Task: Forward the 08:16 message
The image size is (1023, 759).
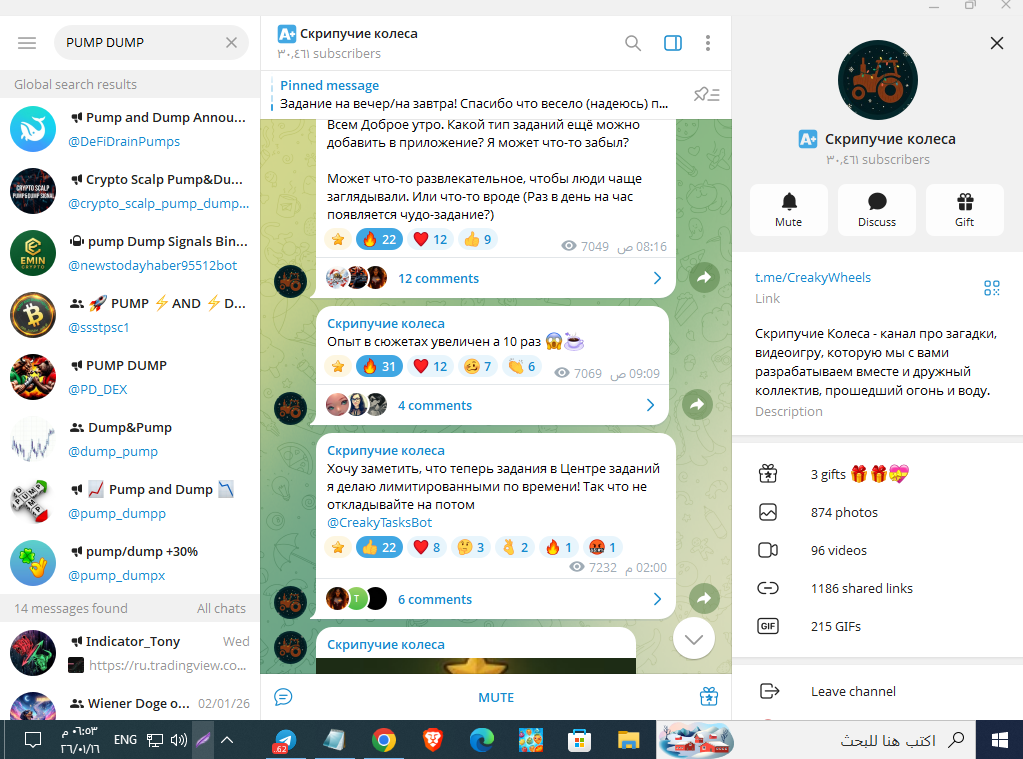Action: tap(705, 278)
